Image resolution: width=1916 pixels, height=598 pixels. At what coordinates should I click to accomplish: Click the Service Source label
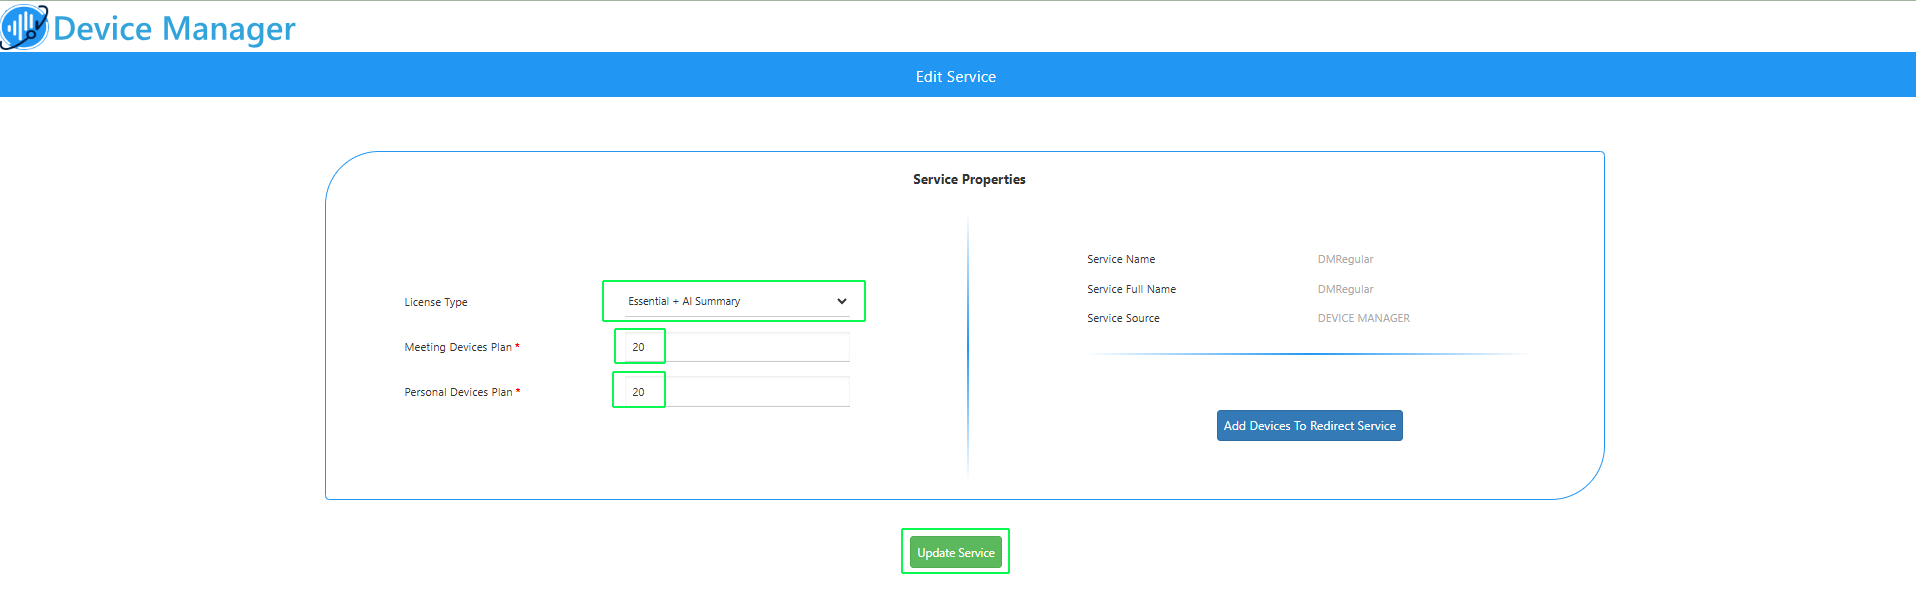click(1123, 318)
